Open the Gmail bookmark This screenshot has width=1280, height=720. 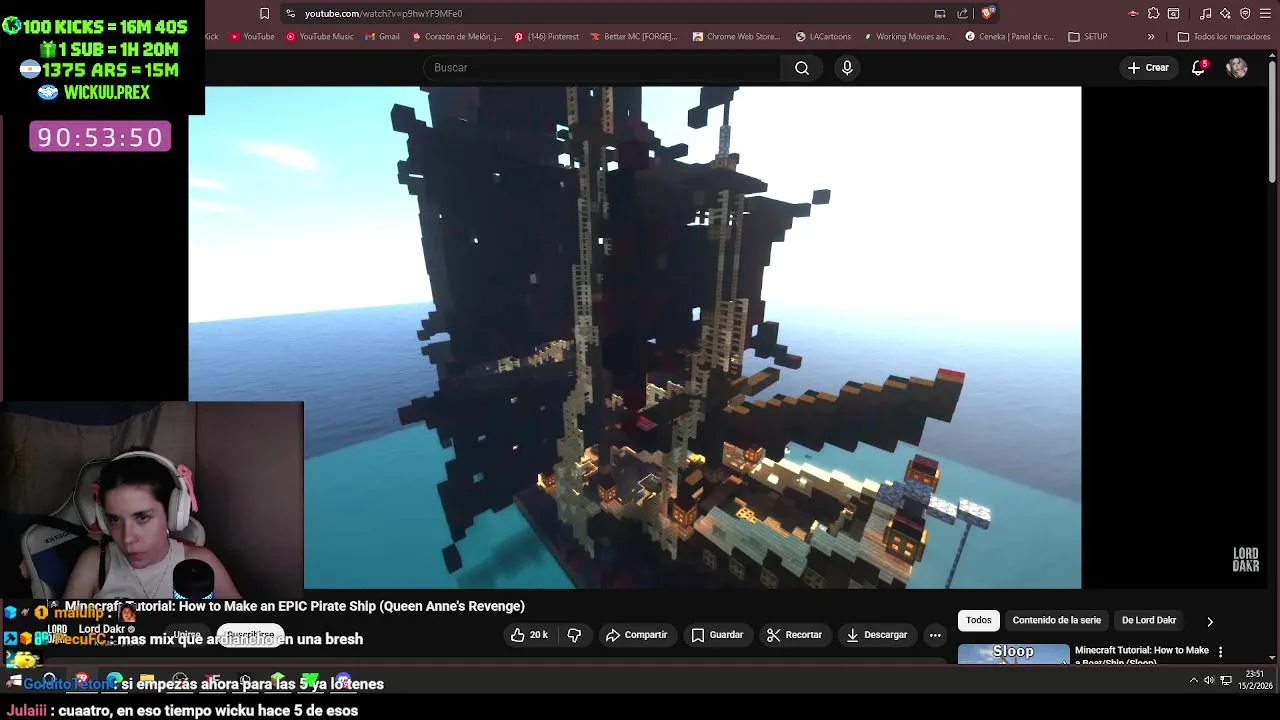coord(382,37)
